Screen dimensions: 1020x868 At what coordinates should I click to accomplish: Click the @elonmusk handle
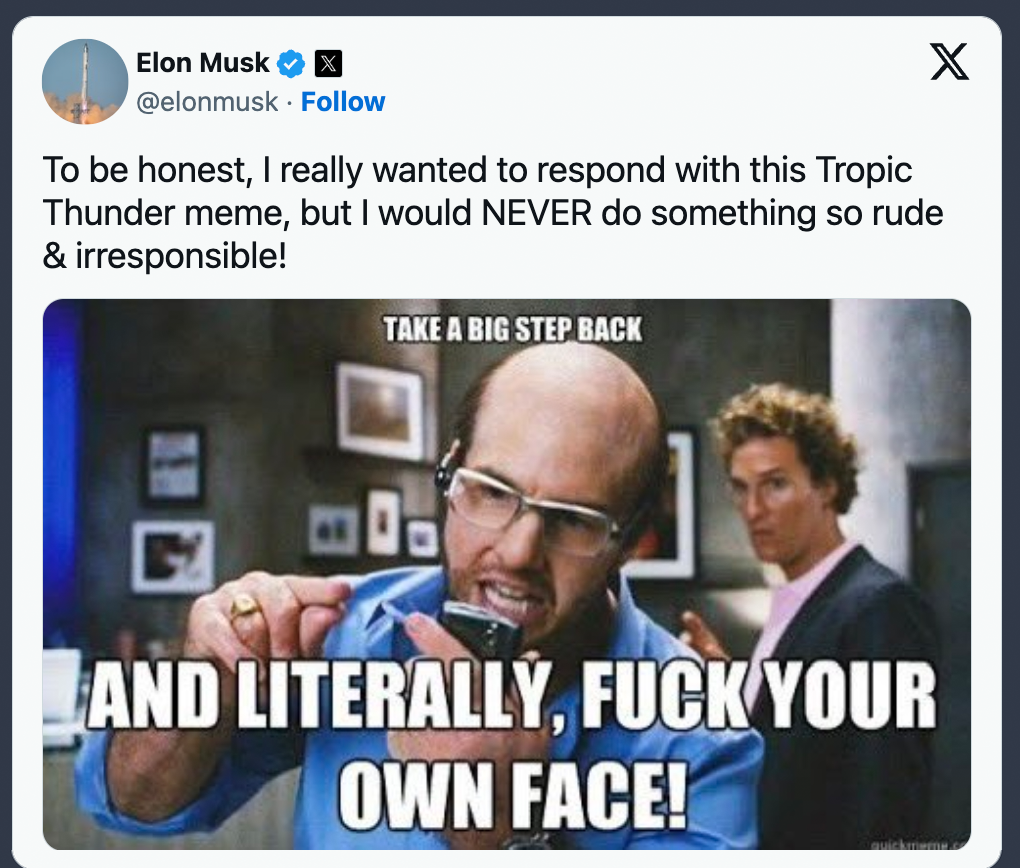click(207, 102)
